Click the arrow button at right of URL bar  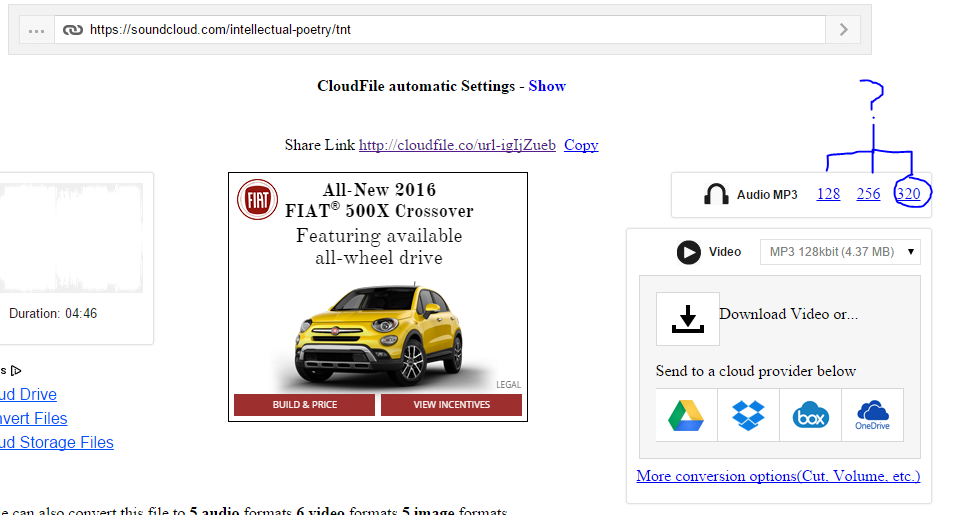pos(843,30)
